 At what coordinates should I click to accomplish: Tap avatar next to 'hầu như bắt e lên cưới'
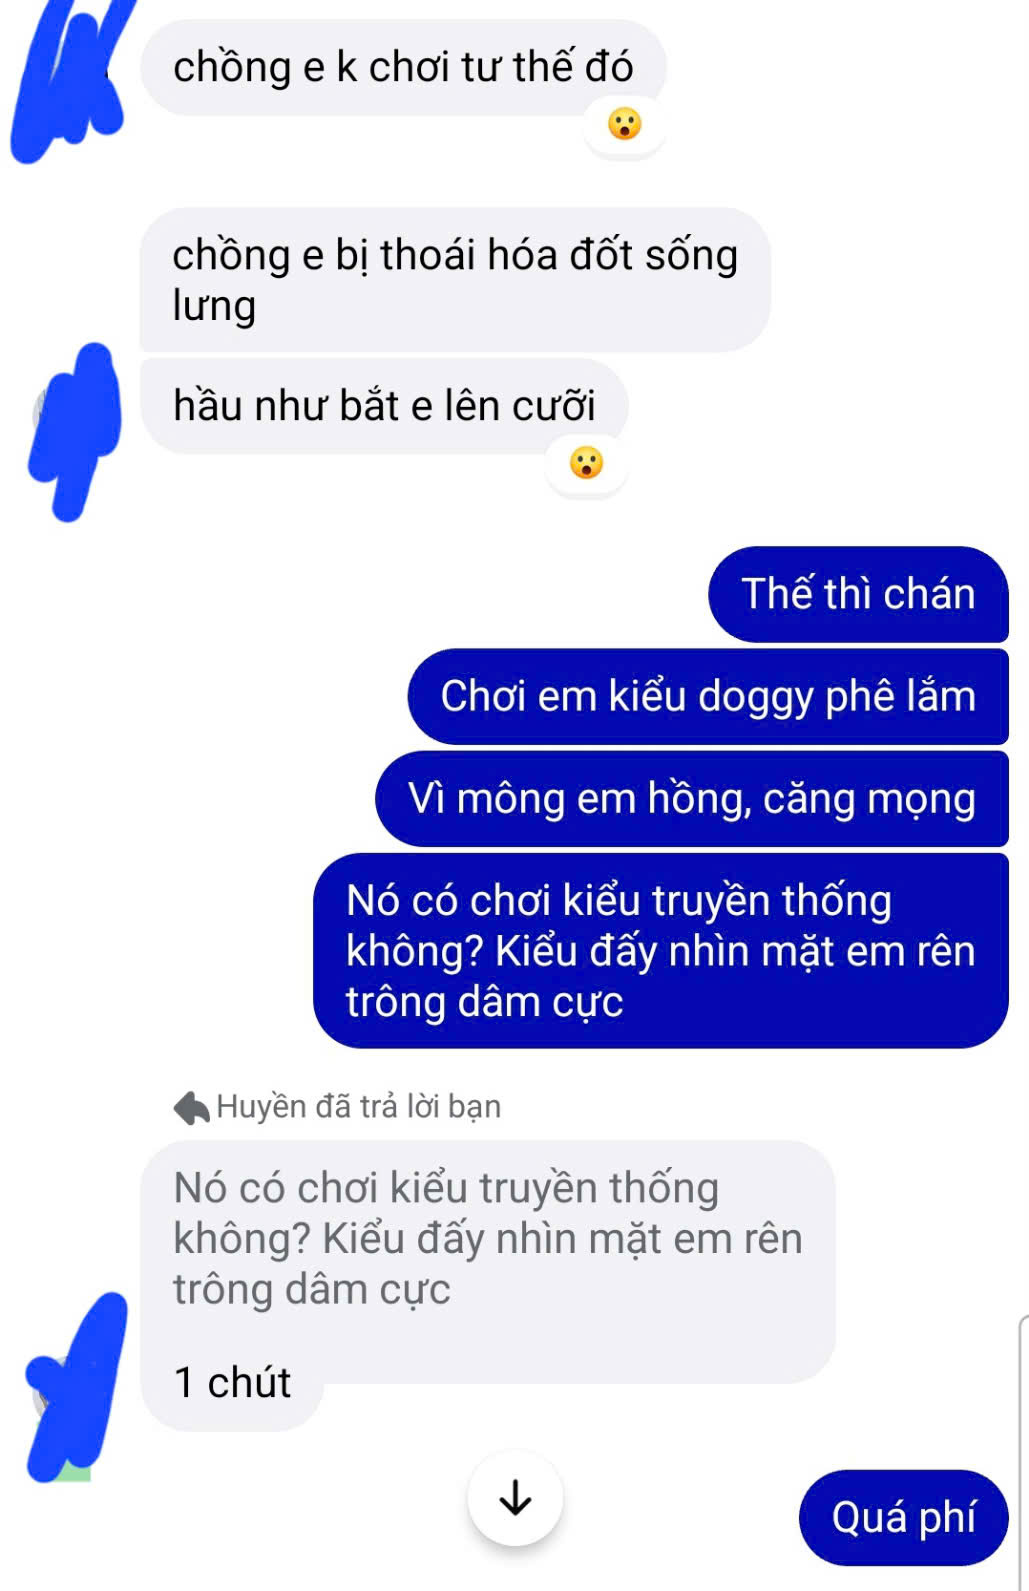coord(75,430)
